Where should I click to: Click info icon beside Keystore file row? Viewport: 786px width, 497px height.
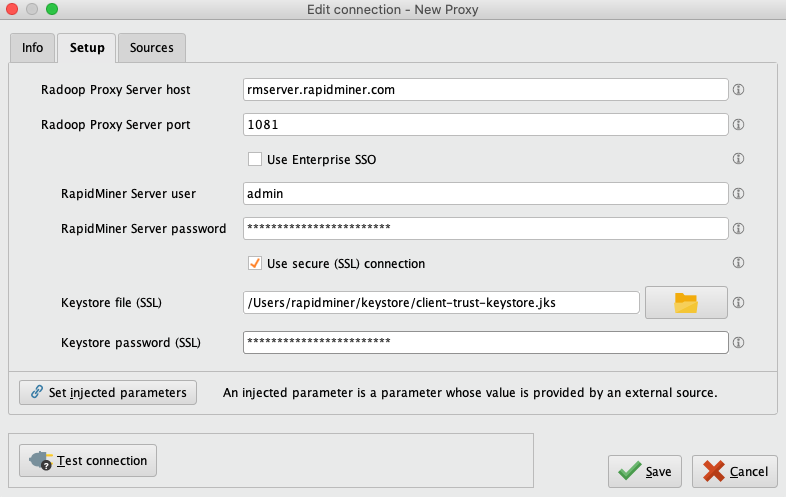pyautogui.click(x=739, y=303)
